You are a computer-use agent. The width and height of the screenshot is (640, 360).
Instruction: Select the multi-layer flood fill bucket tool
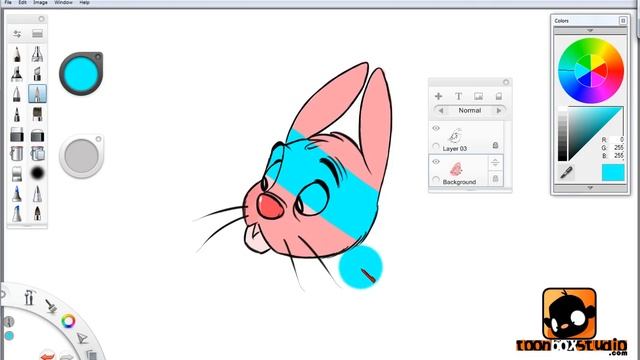pyautogui.click(x=37, y=153)
